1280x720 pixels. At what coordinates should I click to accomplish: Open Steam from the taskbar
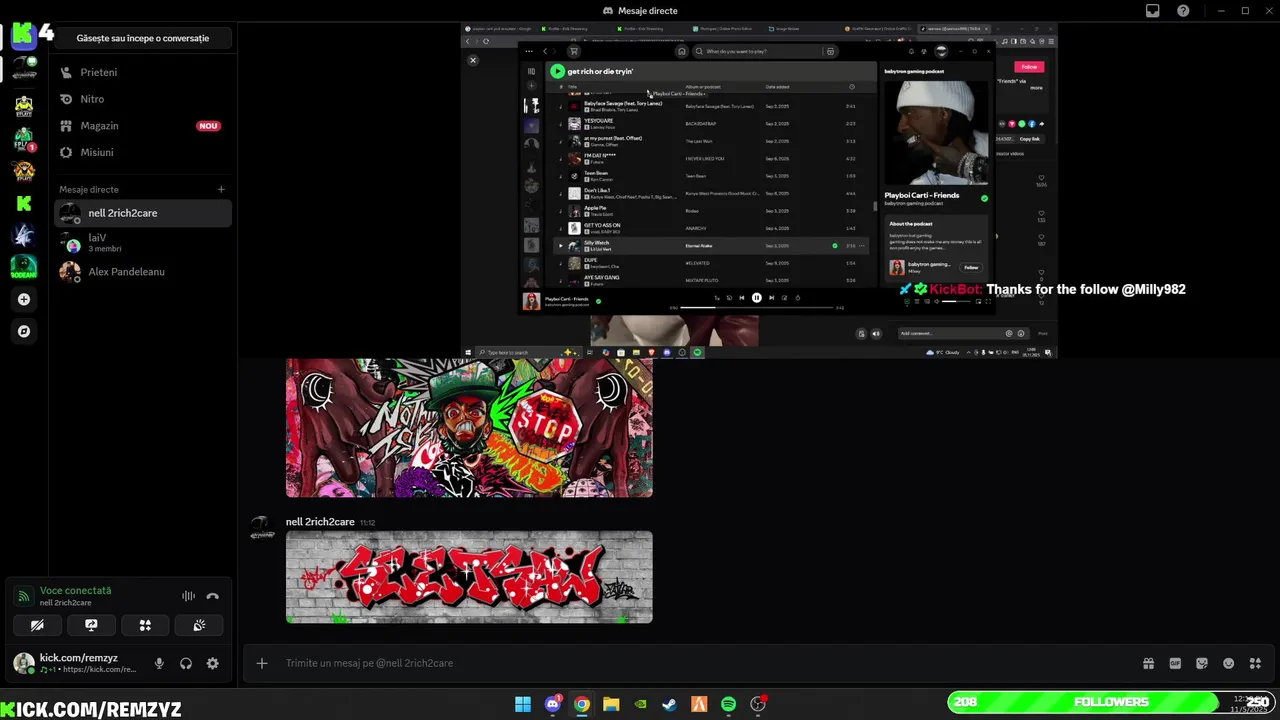[x=670, y=704]
